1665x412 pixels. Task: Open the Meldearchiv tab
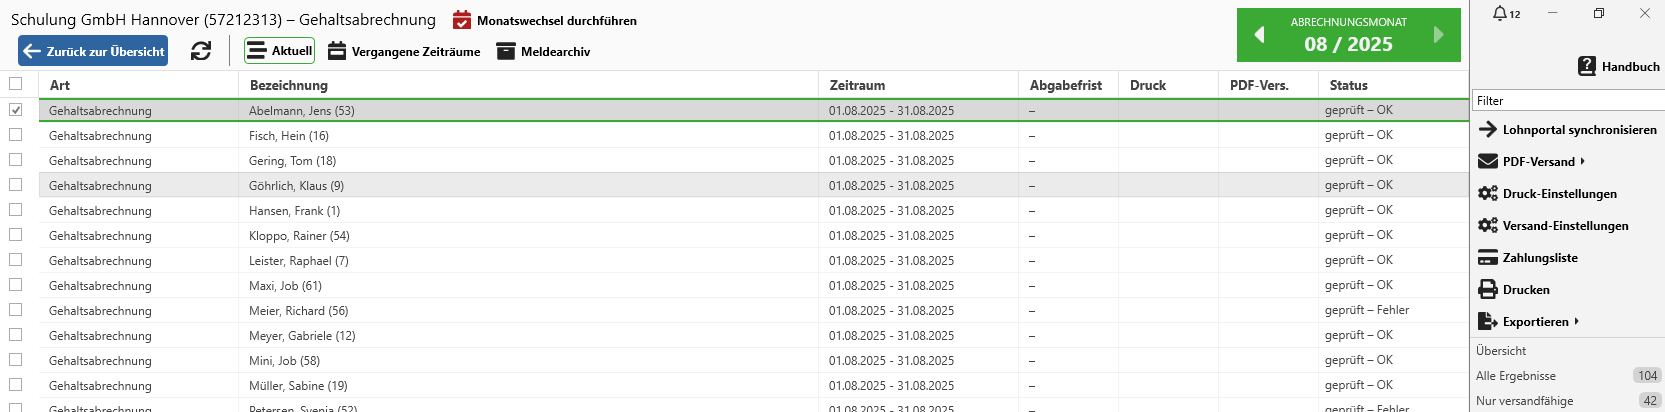543,51
